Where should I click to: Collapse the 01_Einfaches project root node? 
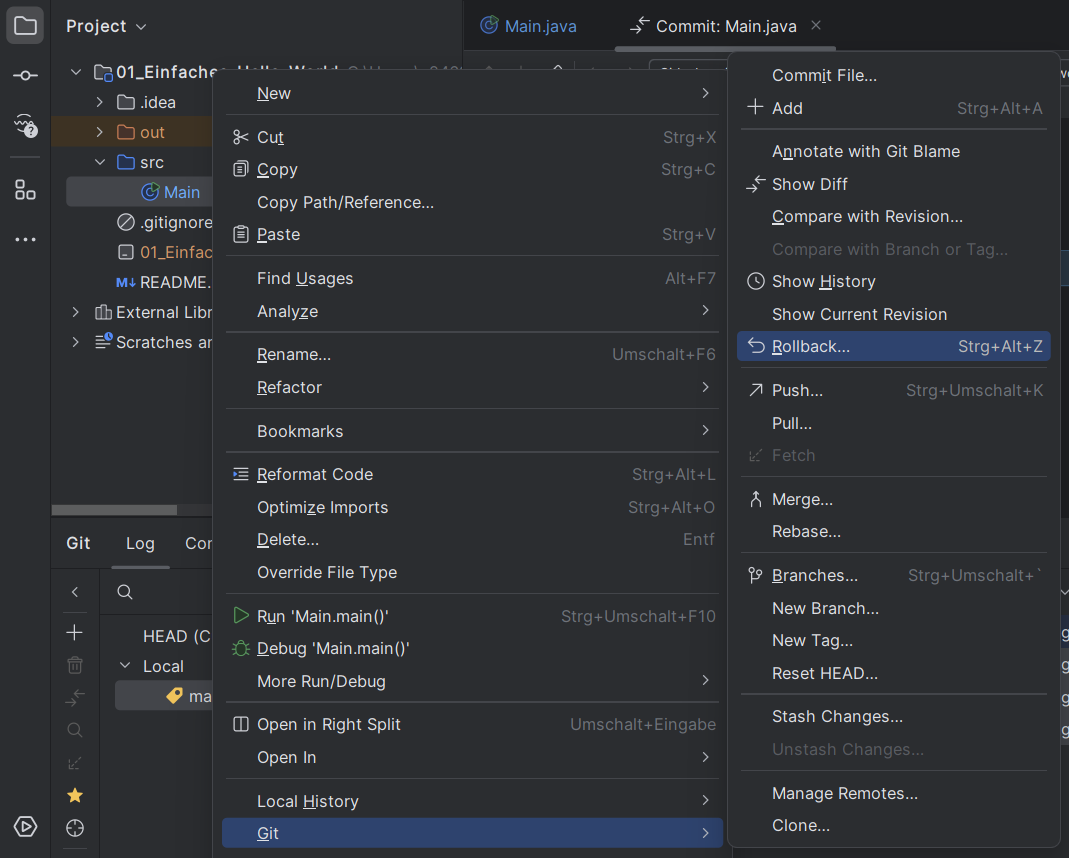point(76,72)
